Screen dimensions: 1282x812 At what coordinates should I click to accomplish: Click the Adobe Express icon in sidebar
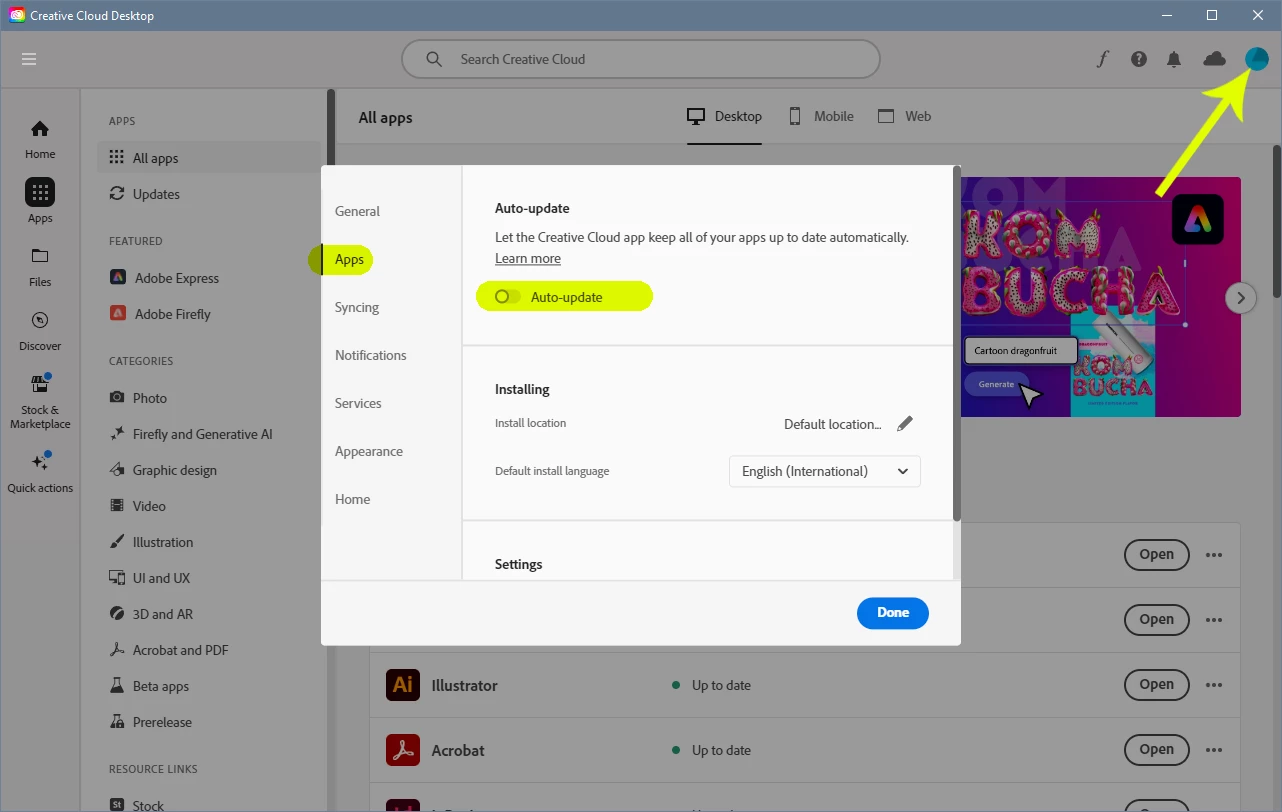click(118, 277)
